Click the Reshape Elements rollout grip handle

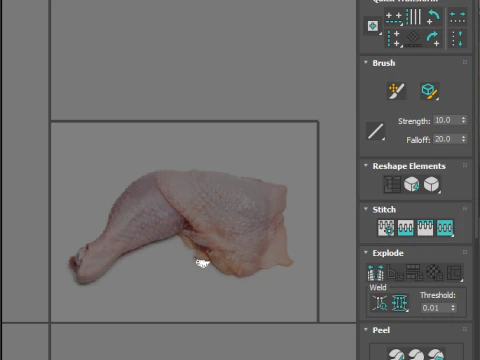coord(465,165)
